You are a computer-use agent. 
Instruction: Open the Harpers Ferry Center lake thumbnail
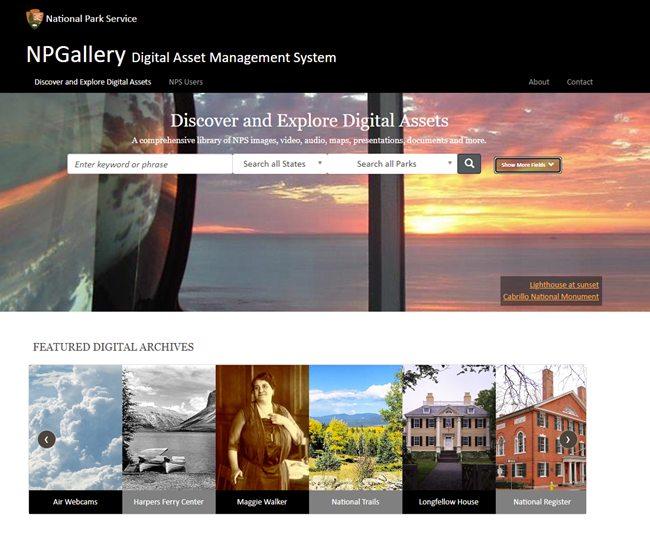169,428
